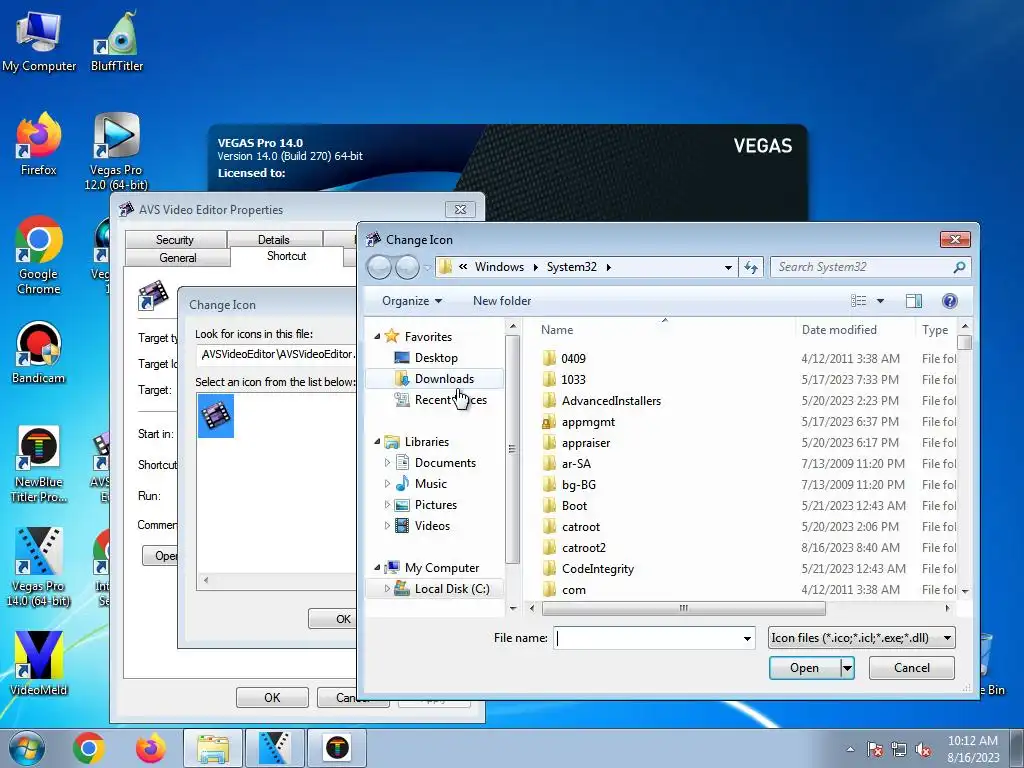Open the split arrow of the Open button
The height and width of the screenshot is (768, 1024).
click(x=847, y=668)
